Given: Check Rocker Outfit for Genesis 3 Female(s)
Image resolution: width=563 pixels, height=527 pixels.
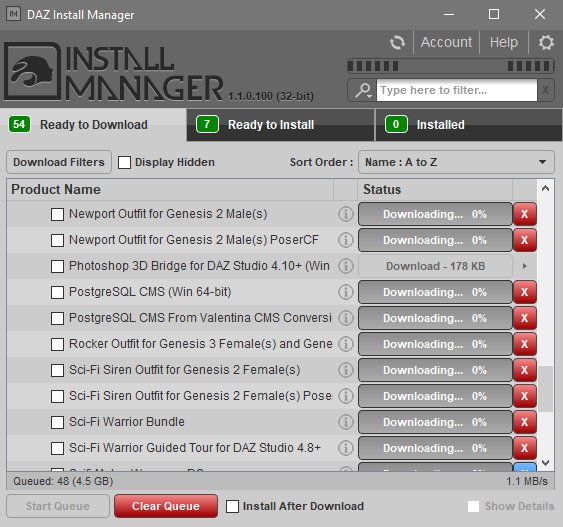Looking at the screenshot, I should (57, 344).
